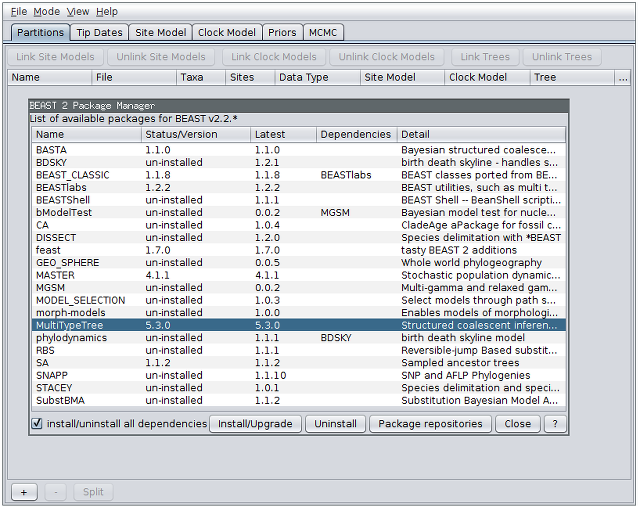The height and width of the screenshot is (511, 640).
Task: Click the Latest column header
Action: click(x=284, y=135)
